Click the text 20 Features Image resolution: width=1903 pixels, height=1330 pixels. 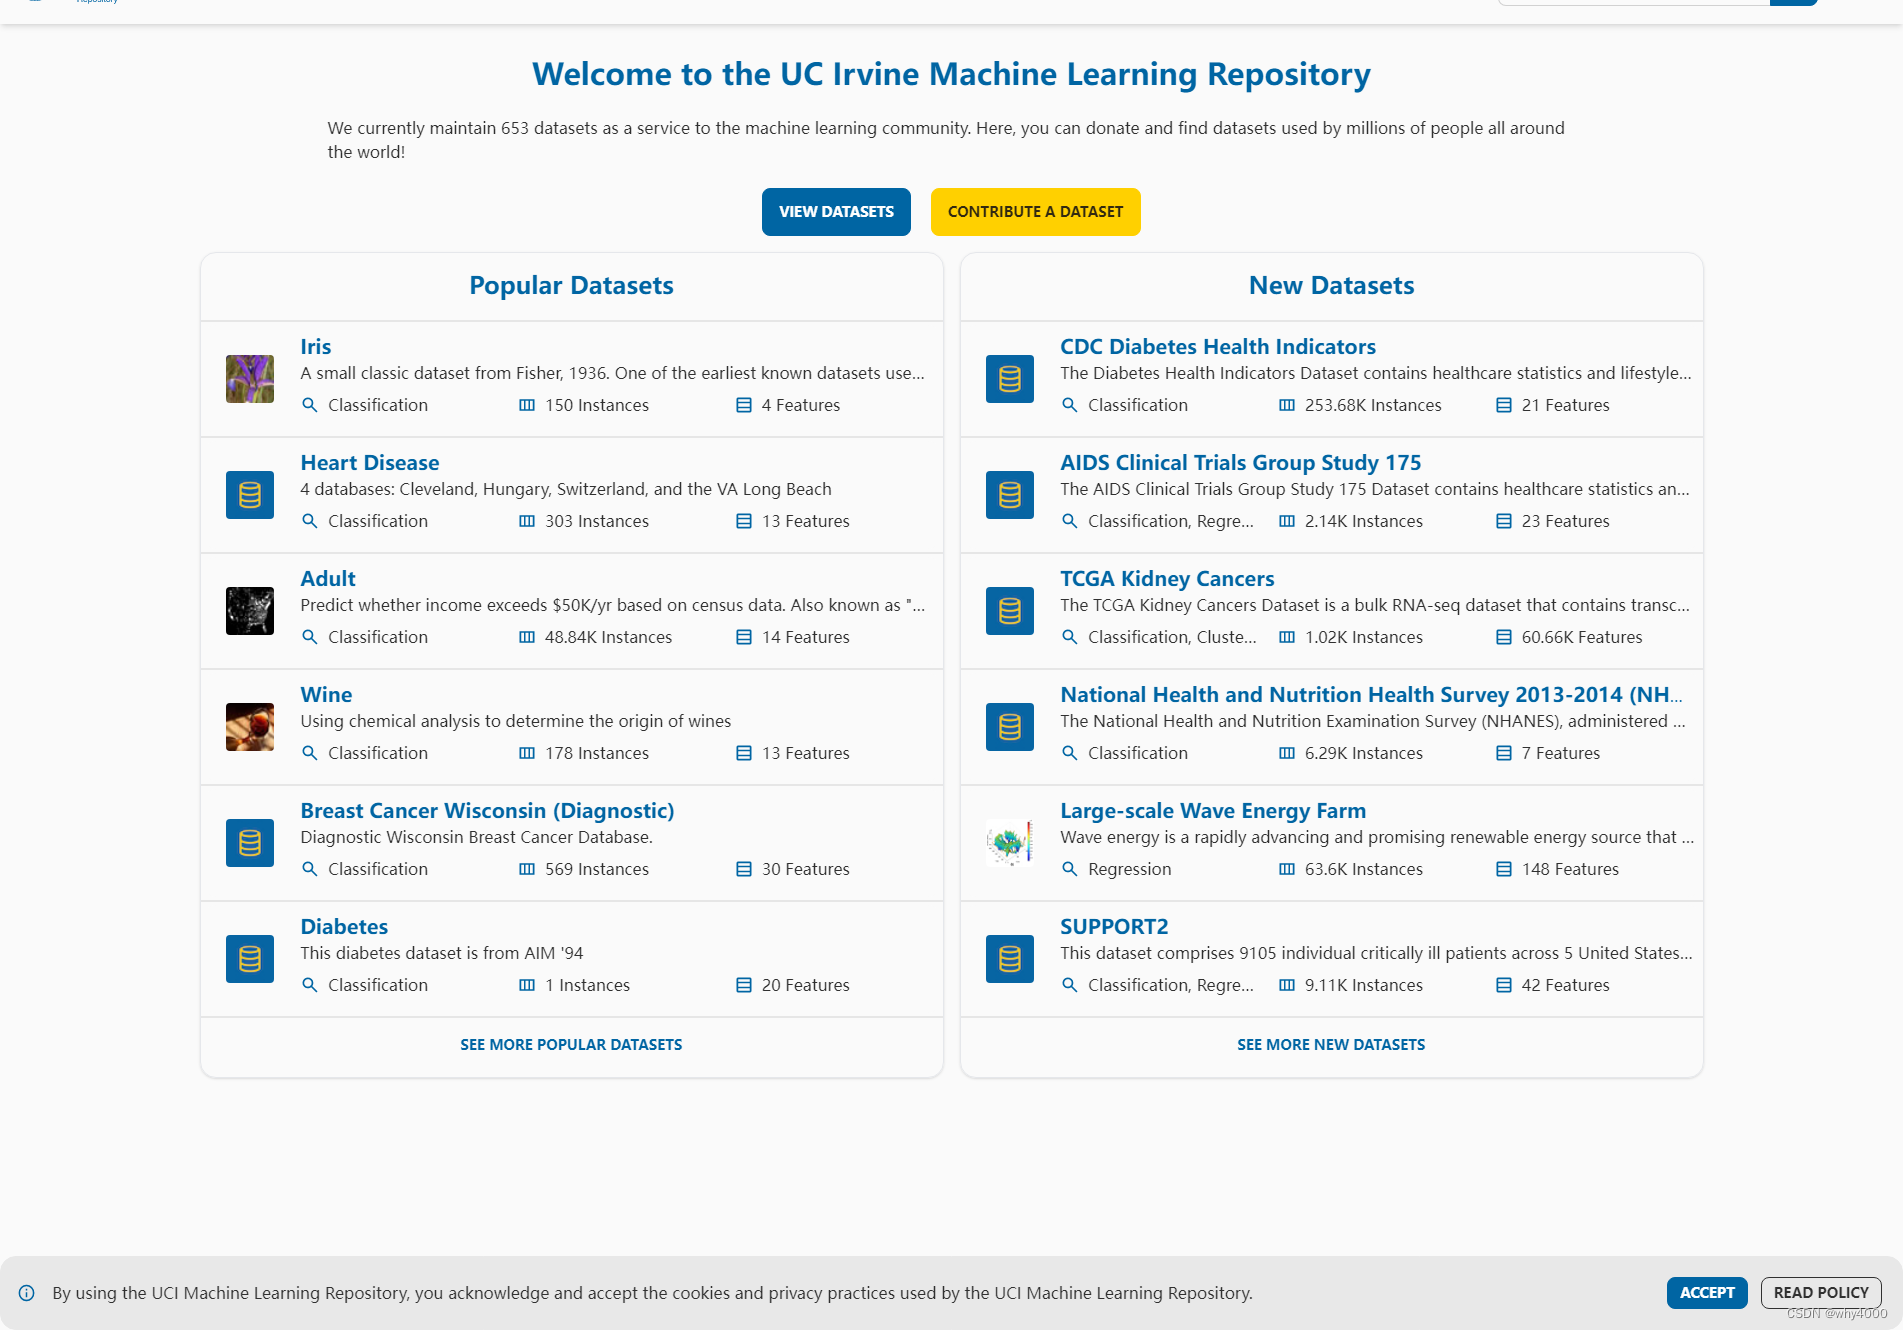[806, 985]
